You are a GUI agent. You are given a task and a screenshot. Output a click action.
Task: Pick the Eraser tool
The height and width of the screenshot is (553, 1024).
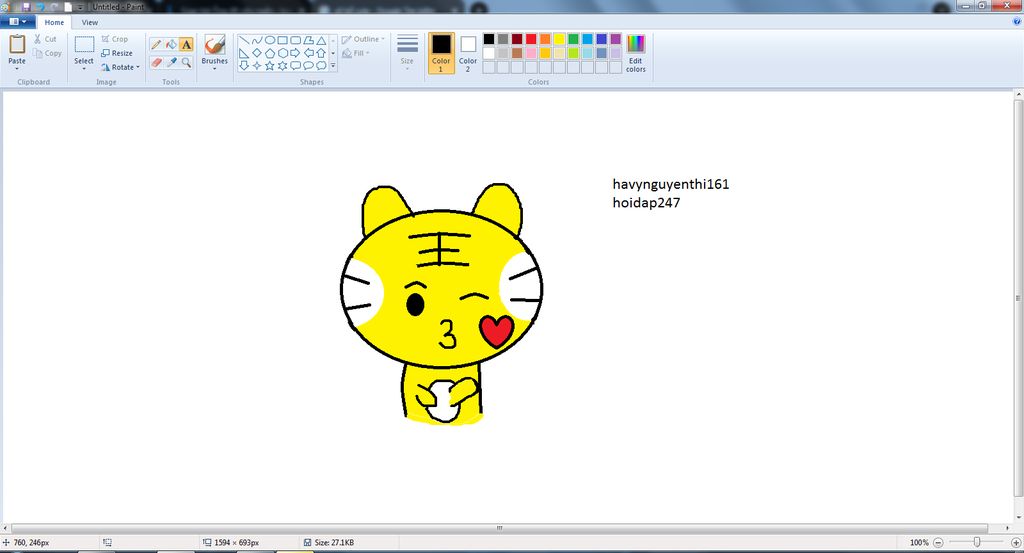click(x=156, y=62)
